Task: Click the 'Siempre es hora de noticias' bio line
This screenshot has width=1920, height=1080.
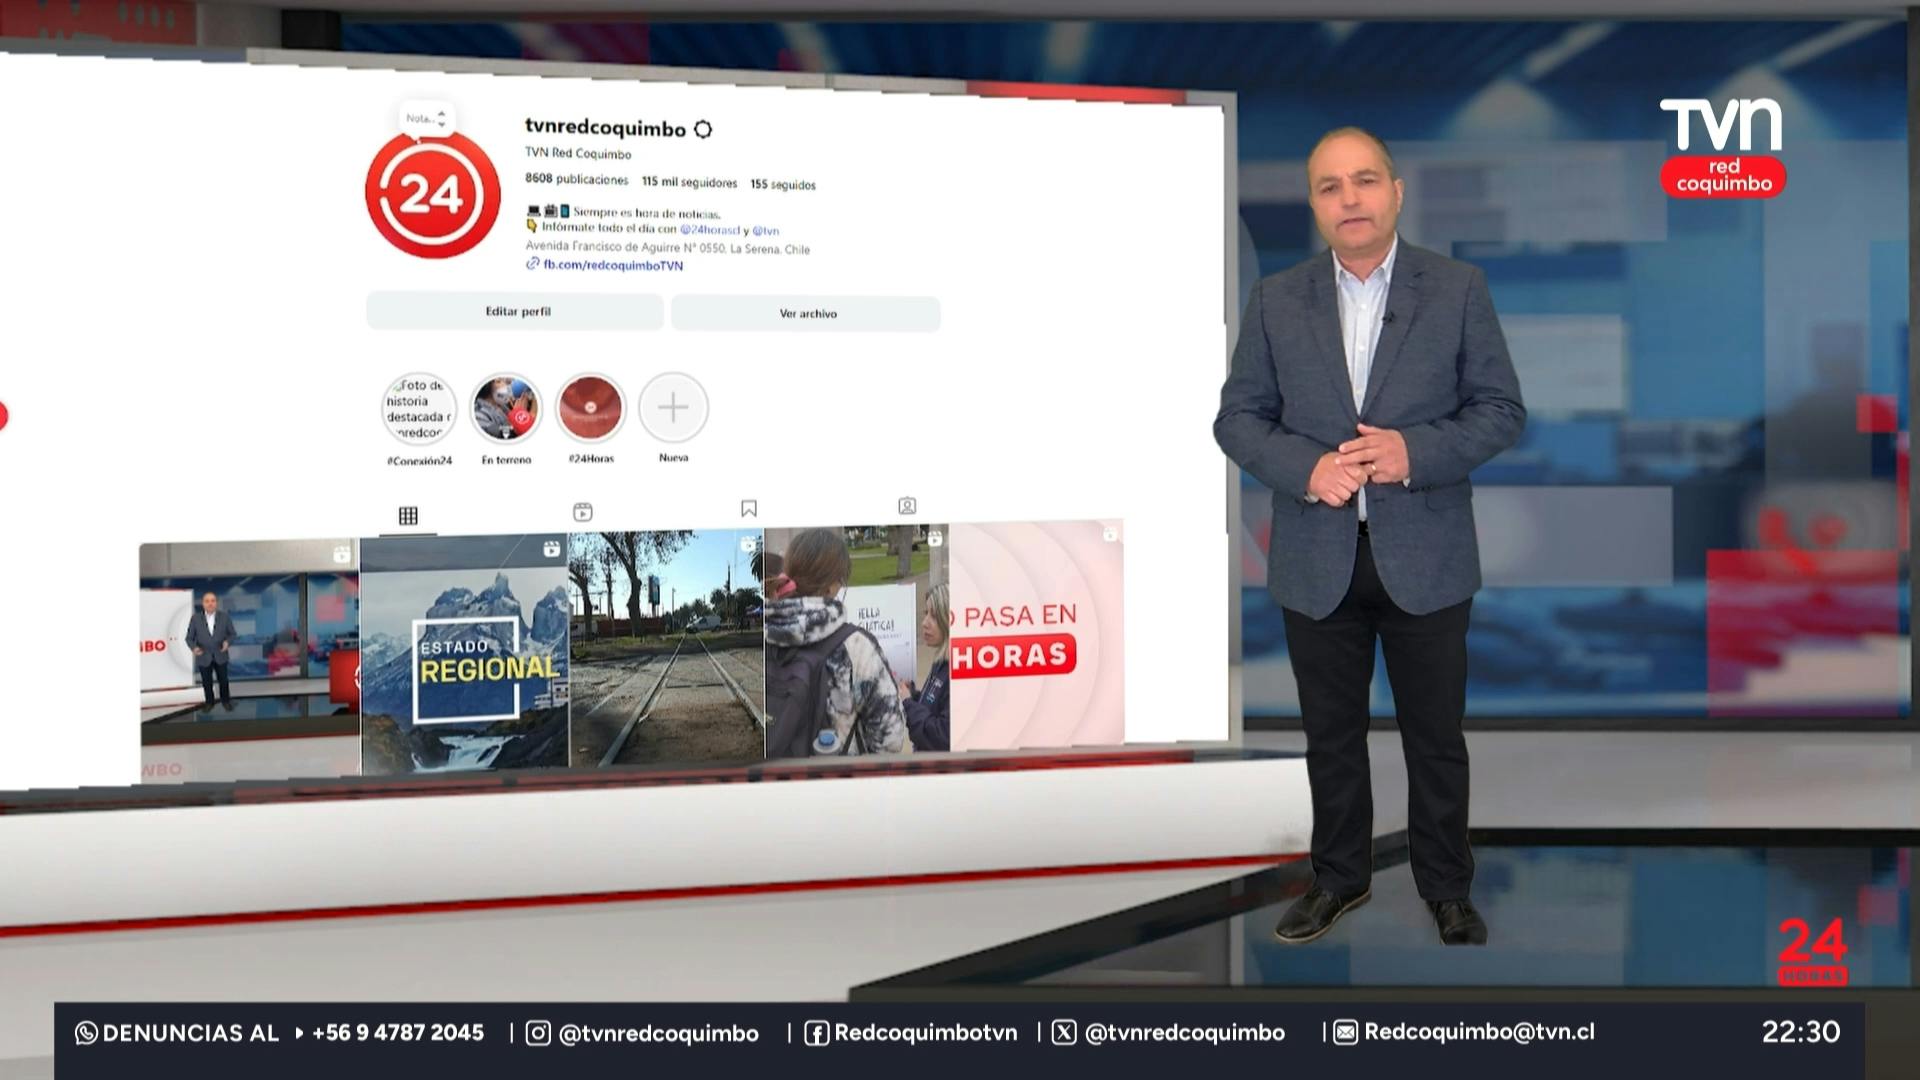Action: pyautogui.click(x=646, y=213)
